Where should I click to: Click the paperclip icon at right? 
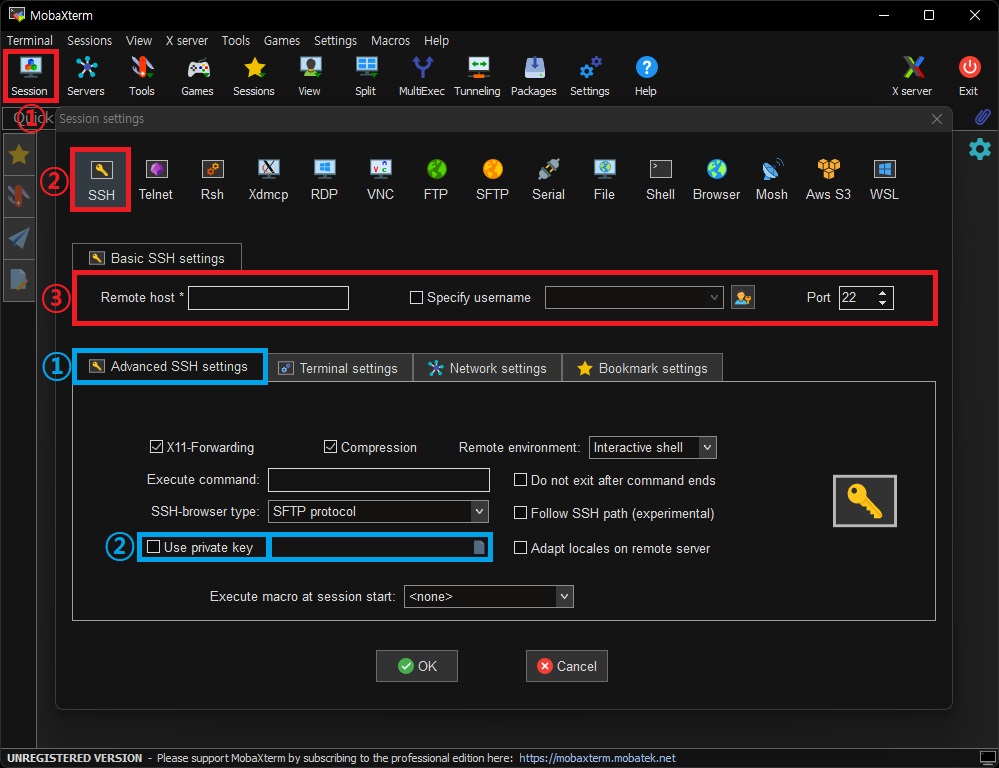(x=982, y=117)
